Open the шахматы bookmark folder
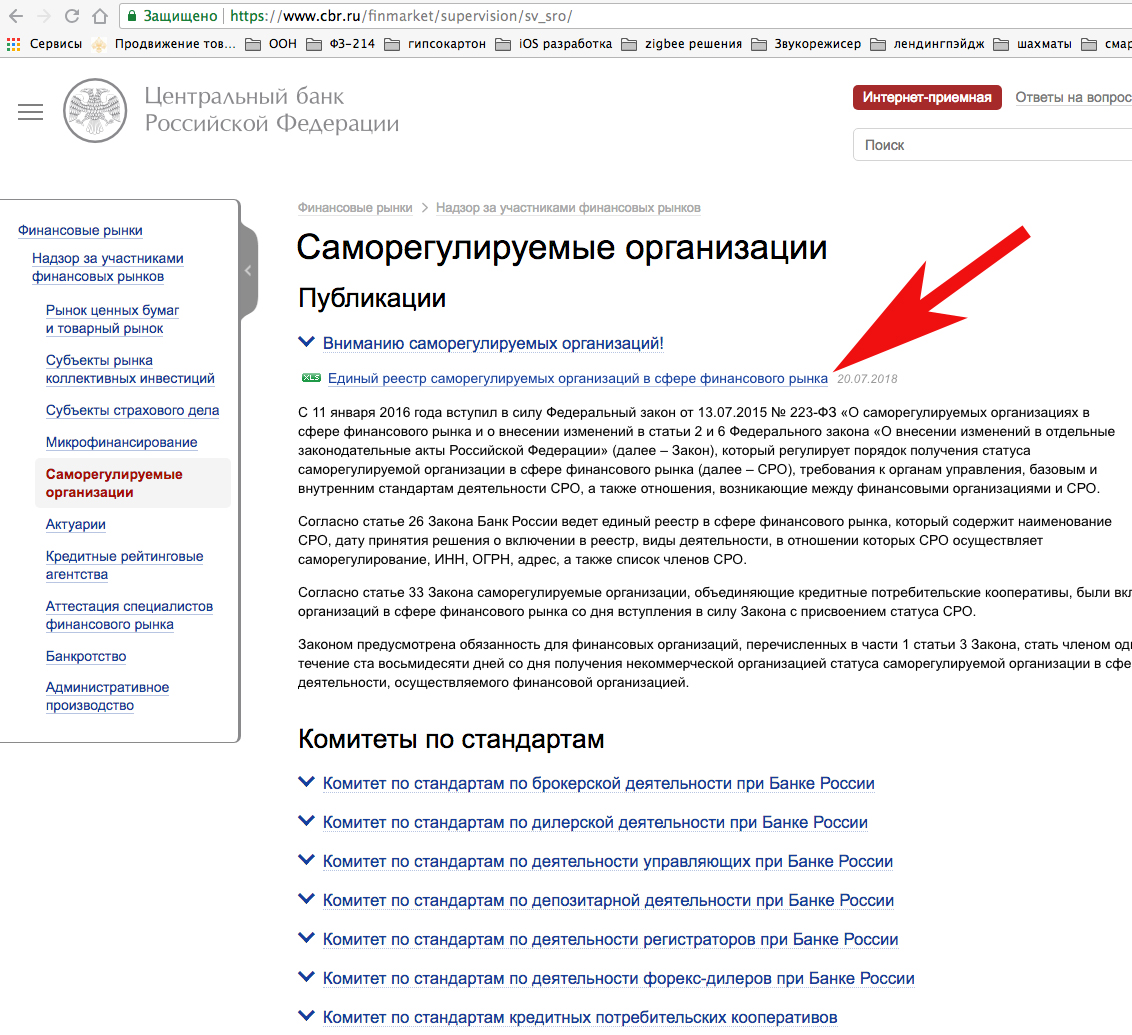 1033,44
